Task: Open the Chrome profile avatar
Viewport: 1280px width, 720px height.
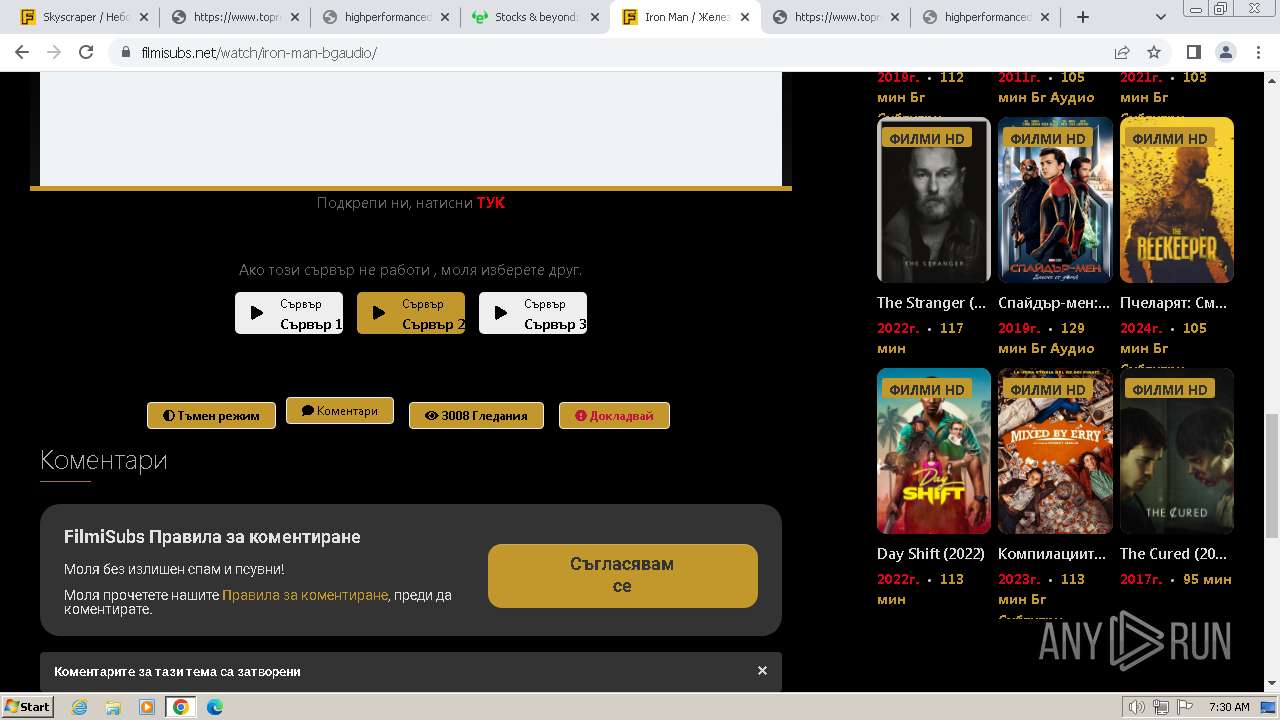Action: pos(1225,52)
